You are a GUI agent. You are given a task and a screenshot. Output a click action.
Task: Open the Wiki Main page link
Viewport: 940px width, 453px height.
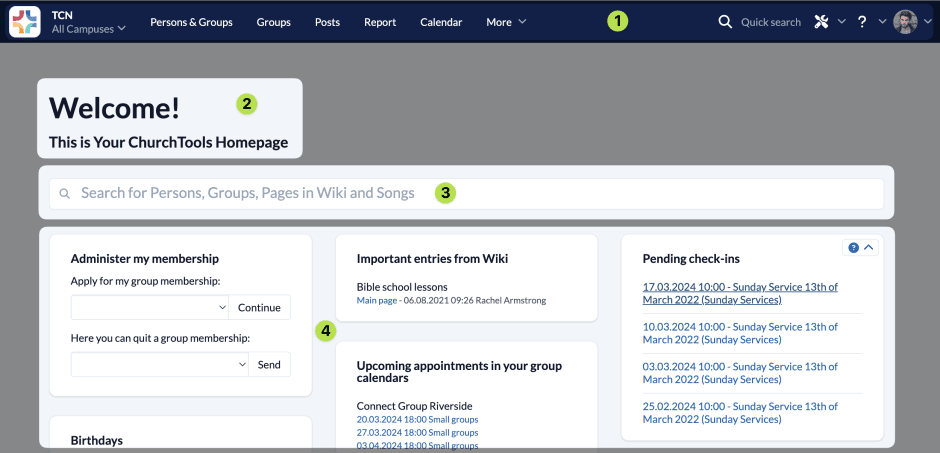pos(378,300)
